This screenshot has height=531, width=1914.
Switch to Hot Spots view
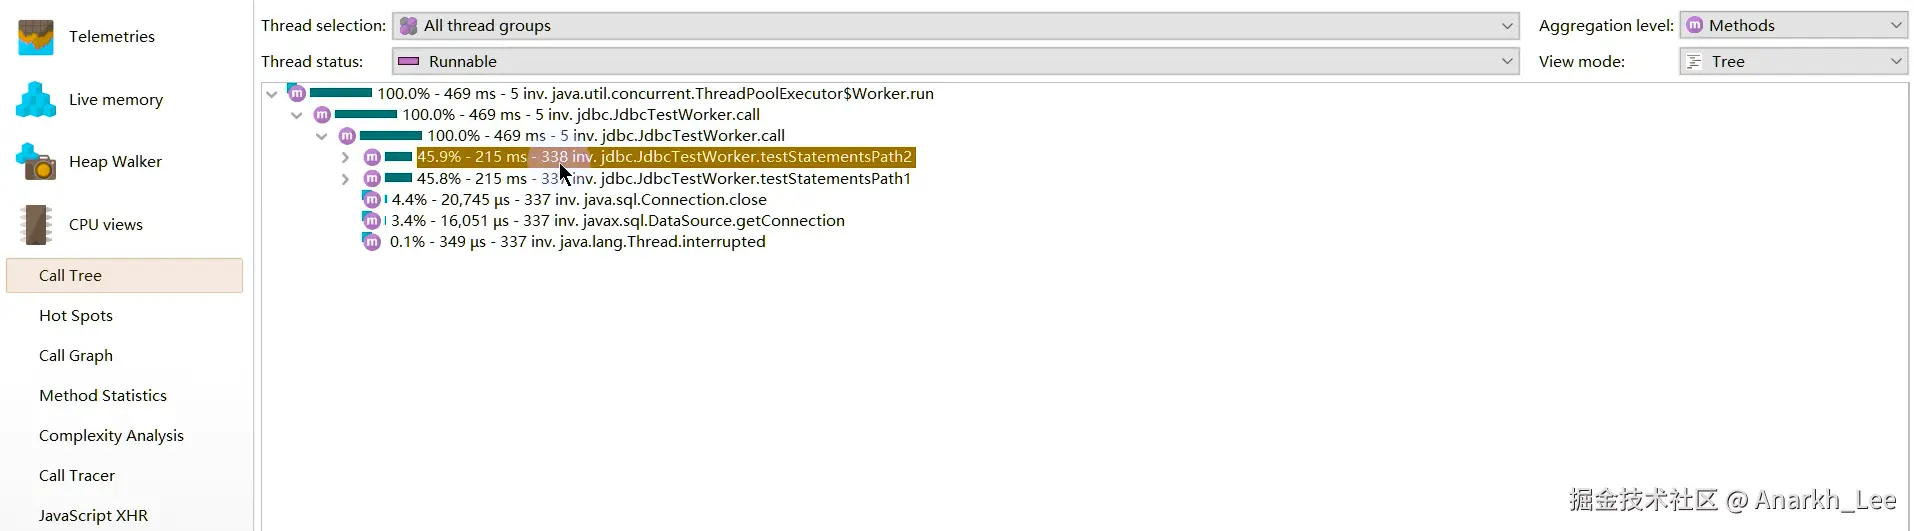point(76,315)
